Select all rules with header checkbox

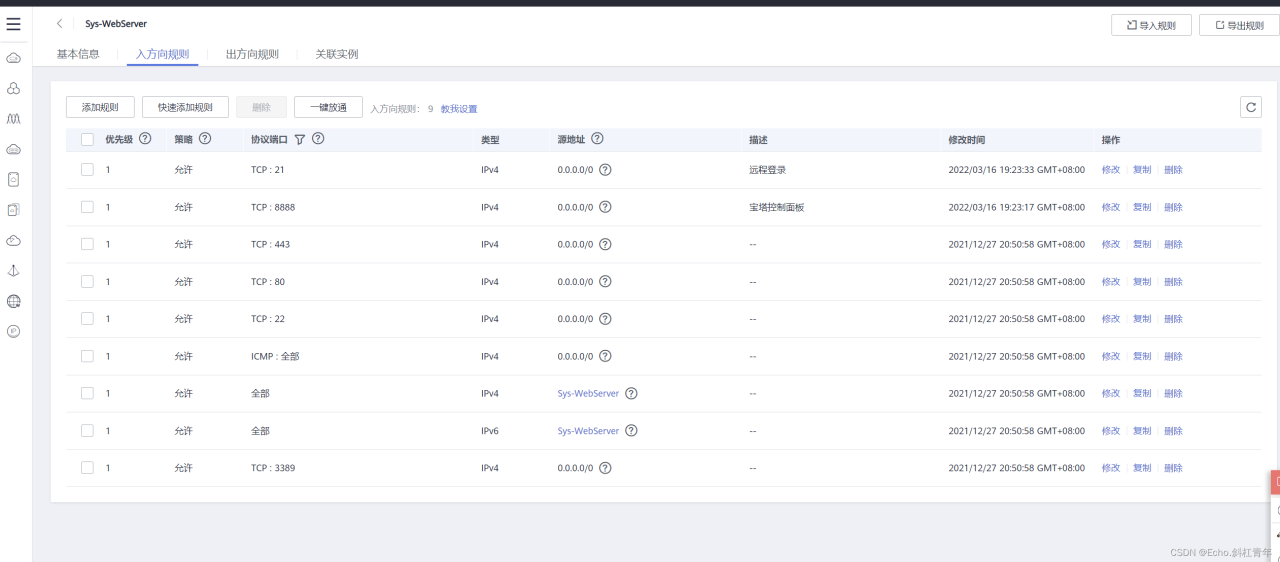click(87, 140)
